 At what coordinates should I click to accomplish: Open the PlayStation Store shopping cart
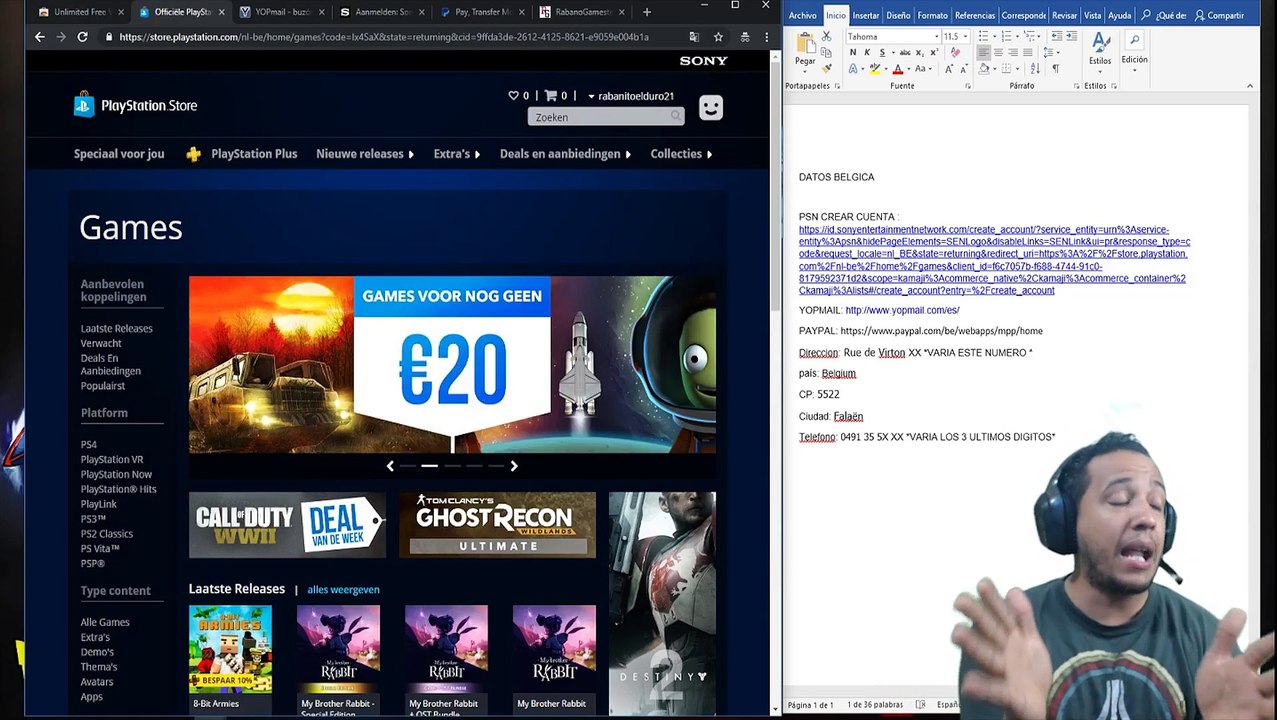click(550, 96)
